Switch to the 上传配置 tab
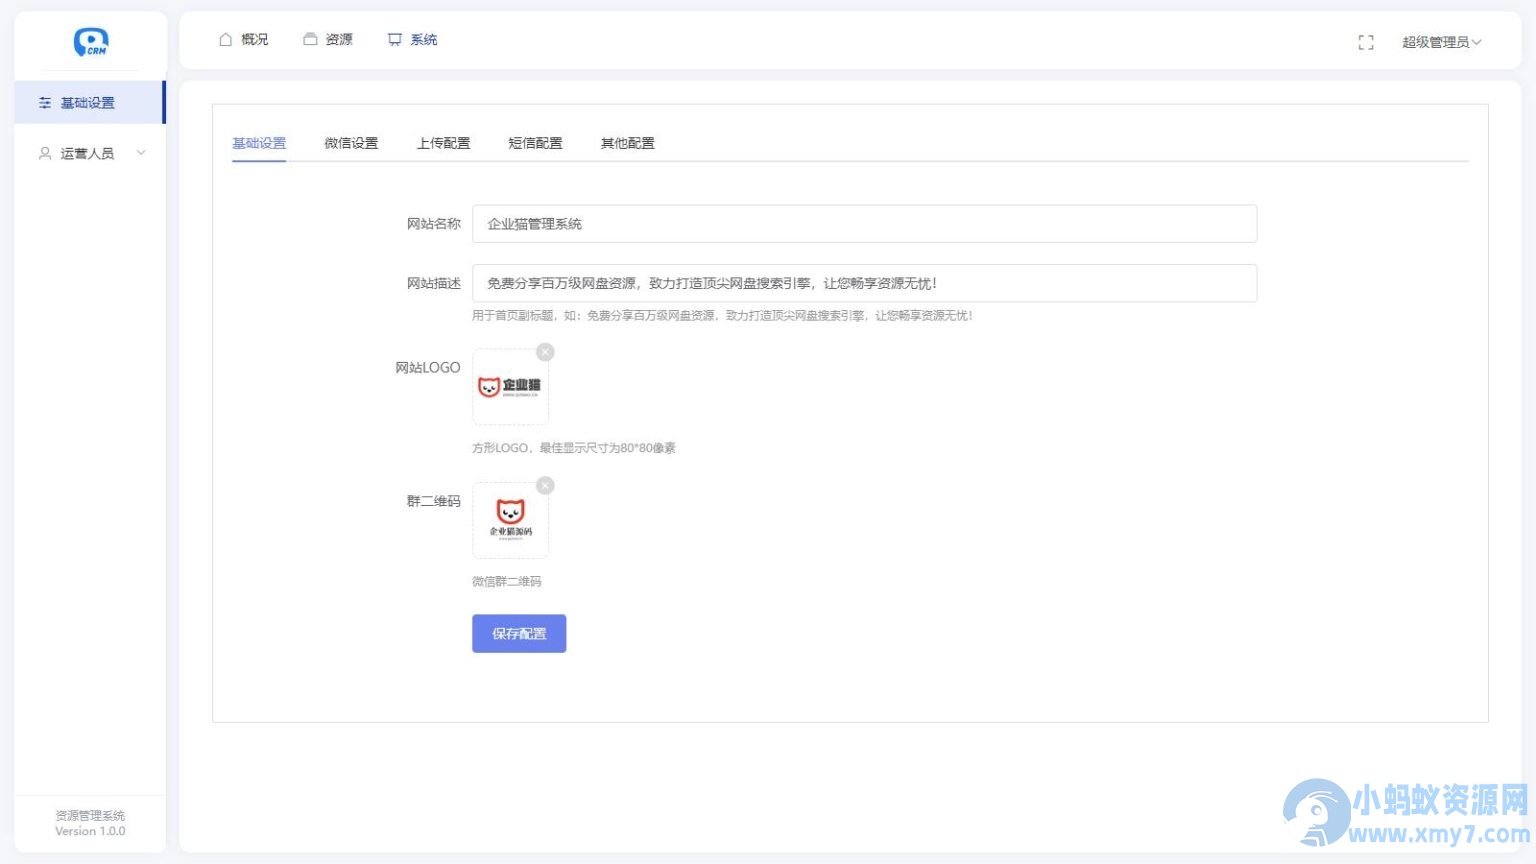 tap(443, 143)
